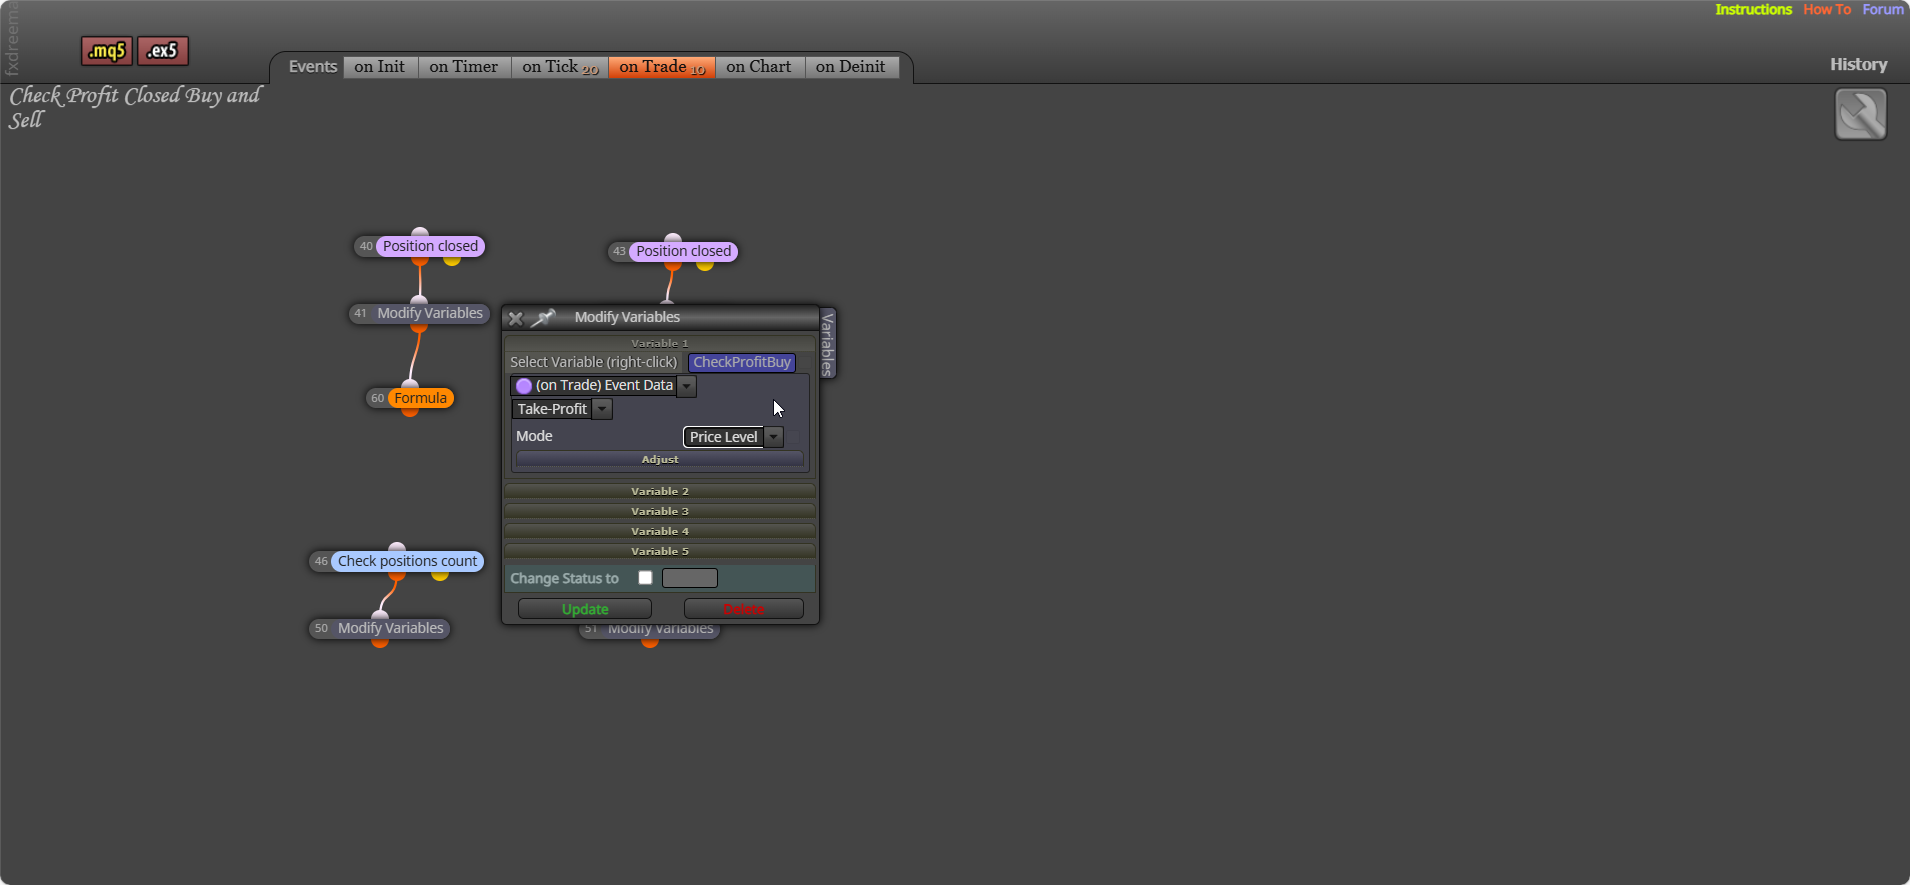Open the Take-Profit dropdown
Image resolution: width=1910 pixels, height=885 pixels.
603,409
